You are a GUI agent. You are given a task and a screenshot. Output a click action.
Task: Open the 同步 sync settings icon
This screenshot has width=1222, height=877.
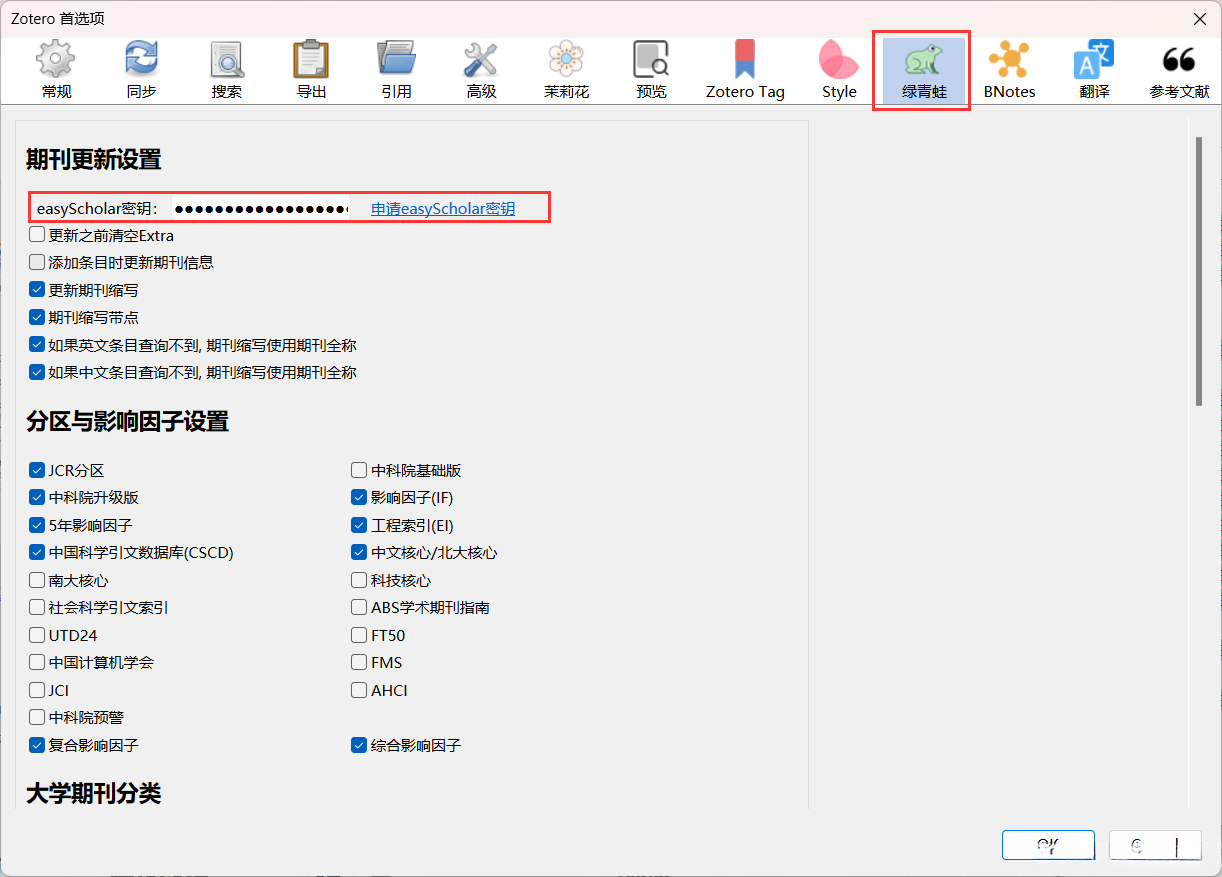[x=141, y=68]
